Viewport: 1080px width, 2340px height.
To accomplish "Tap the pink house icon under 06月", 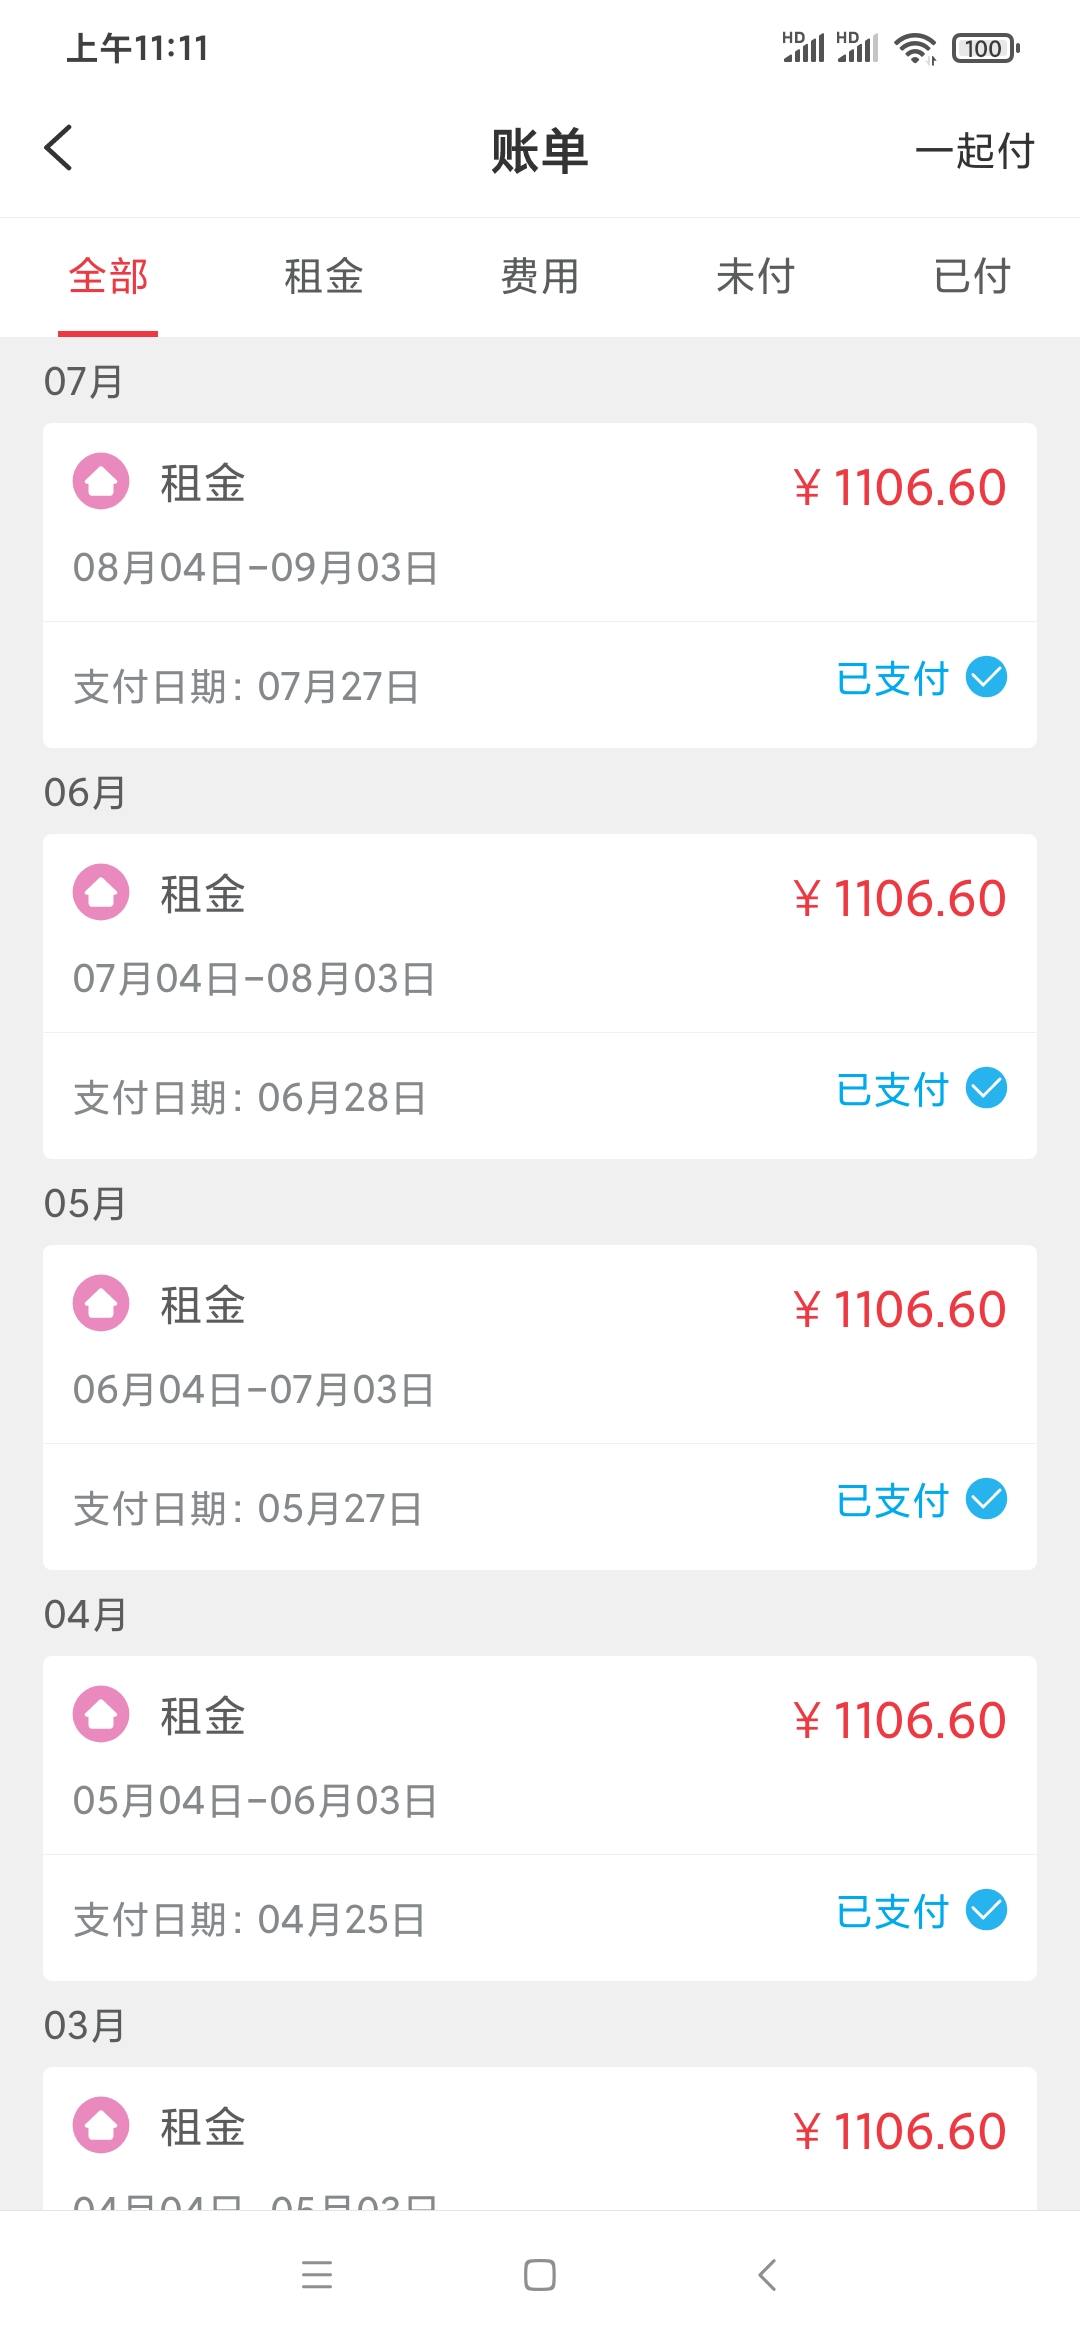I will pos(101,892).
